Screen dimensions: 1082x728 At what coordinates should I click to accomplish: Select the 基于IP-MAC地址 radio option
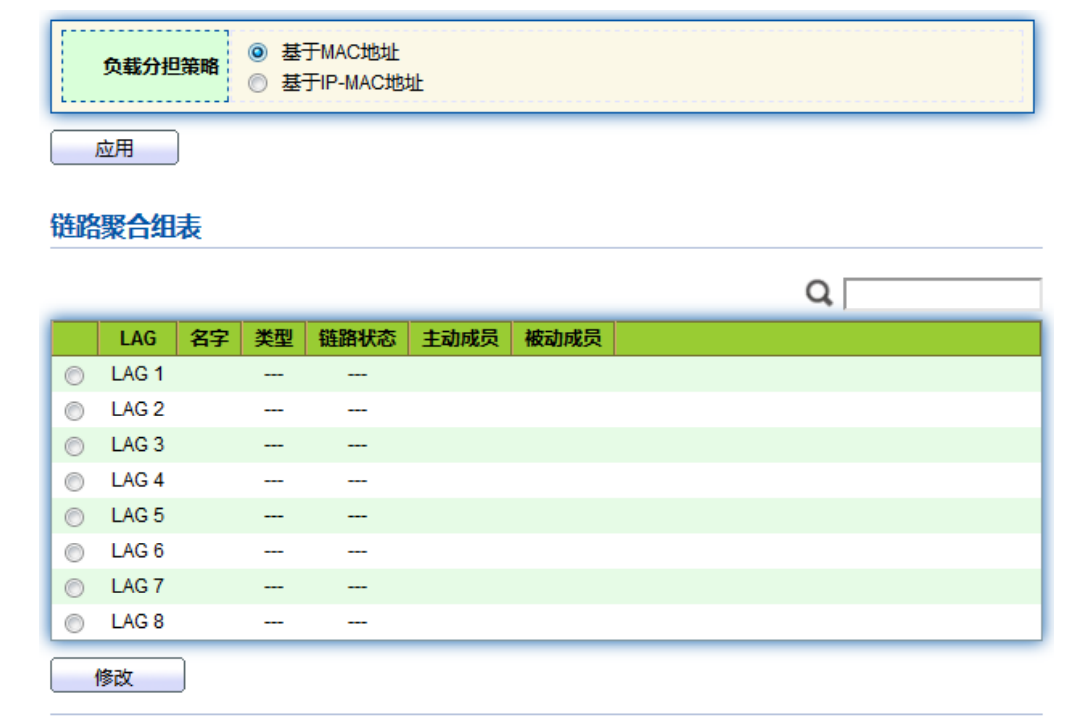pyautogui.click(x=258, y=84)
